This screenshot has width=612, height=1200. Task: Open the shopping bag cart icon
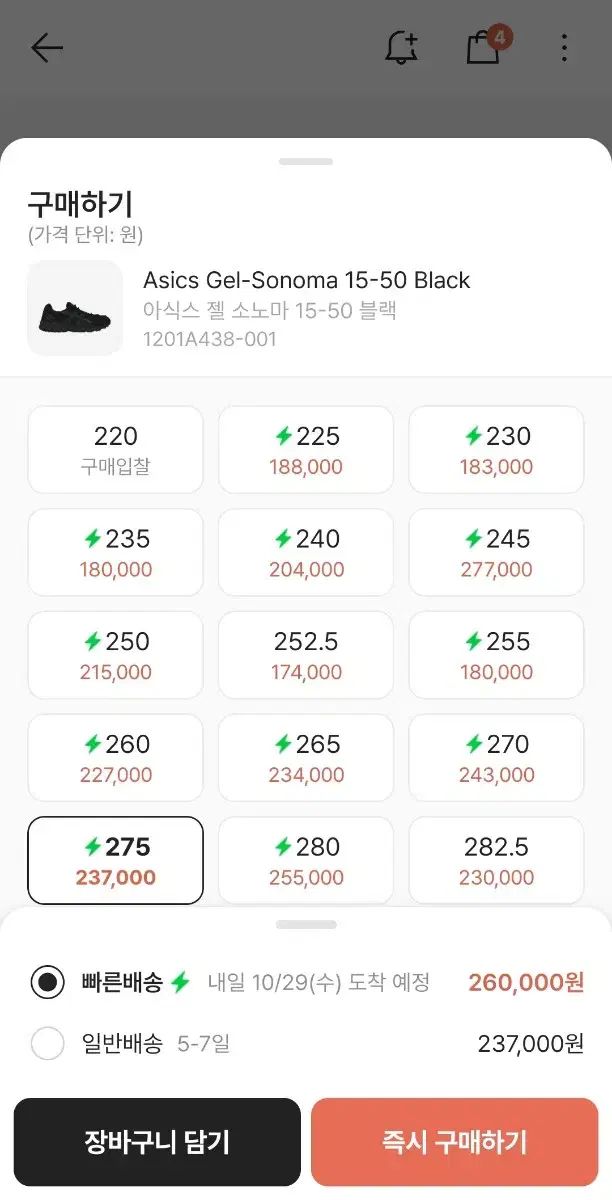484,47
